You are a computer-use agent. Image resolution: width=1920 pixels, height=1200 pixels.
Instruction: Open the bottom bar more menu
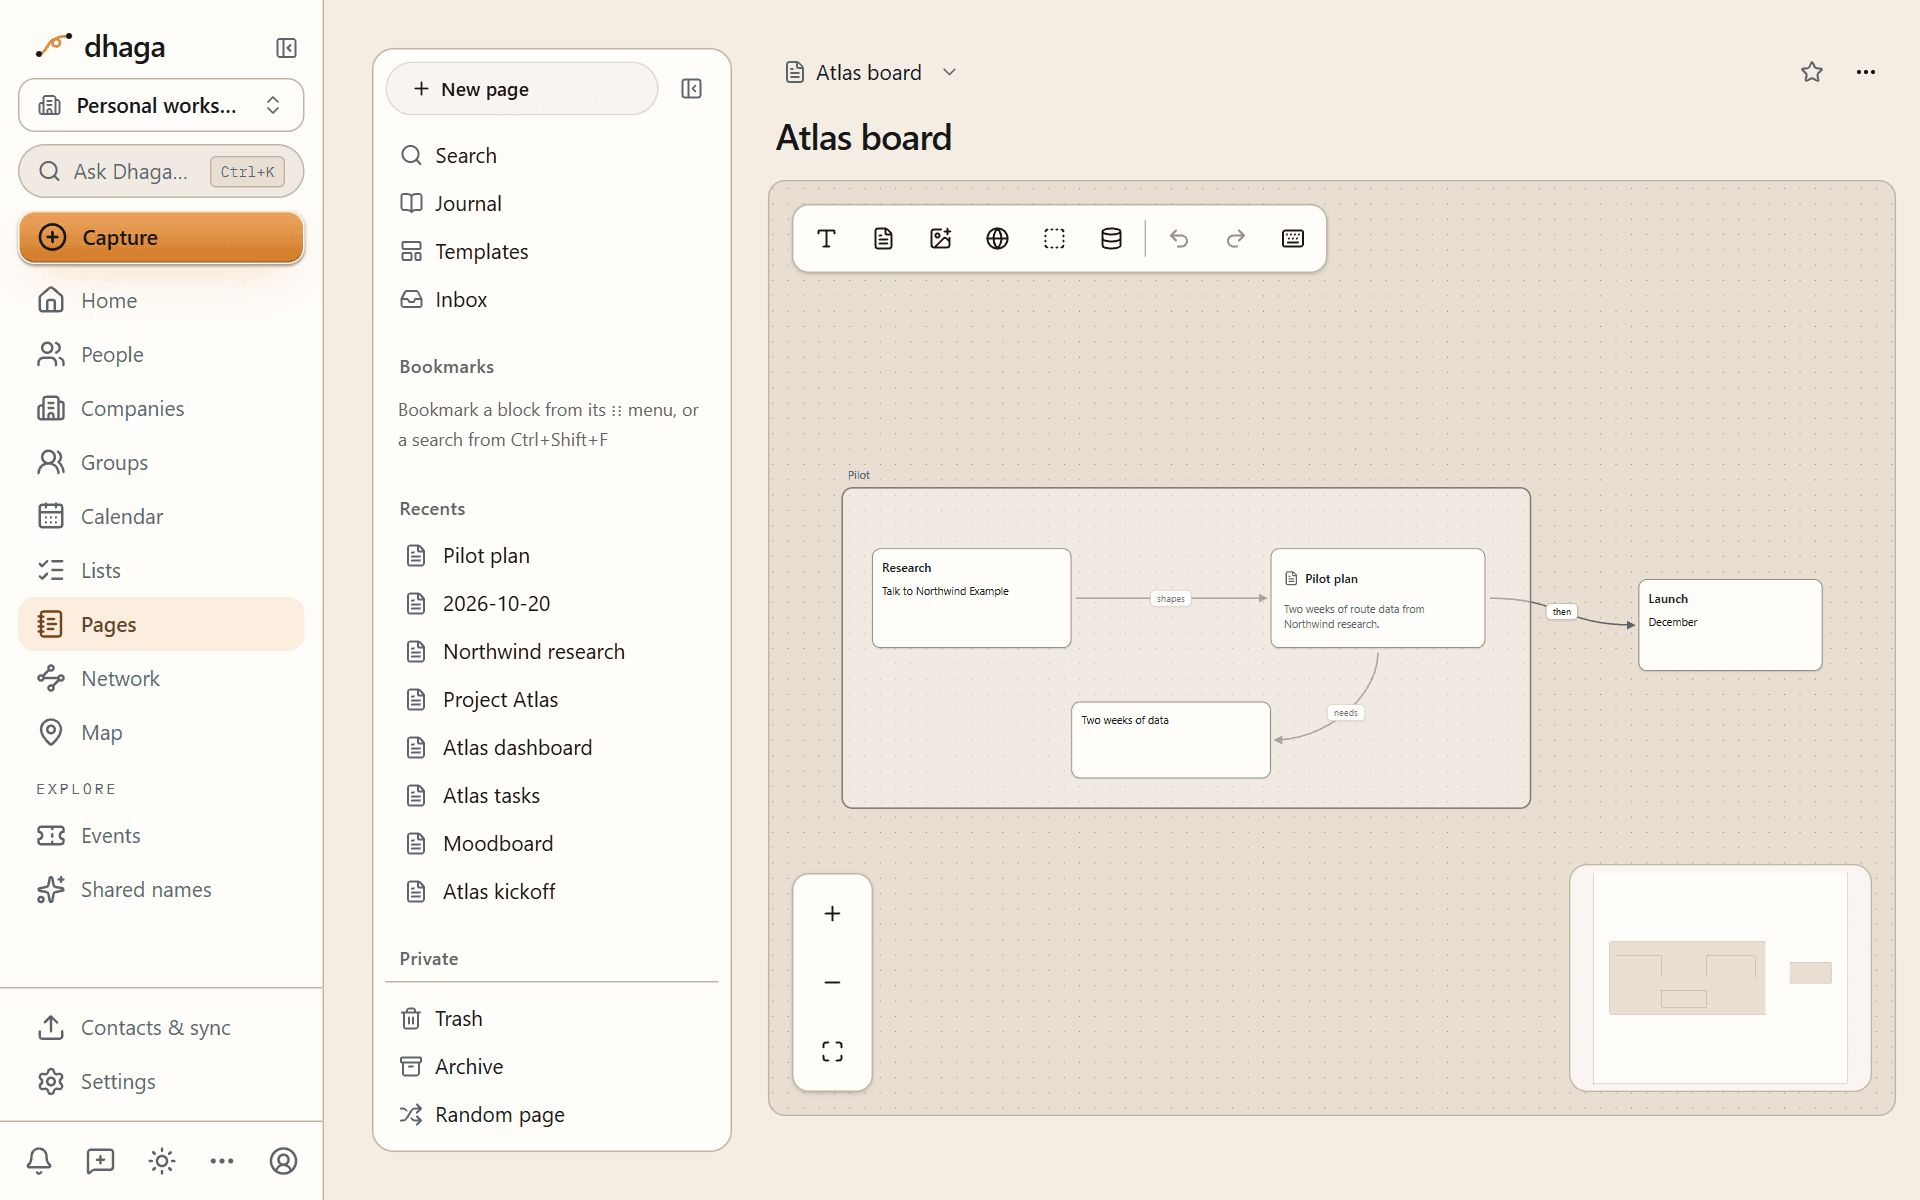(x=222, y=1161)
